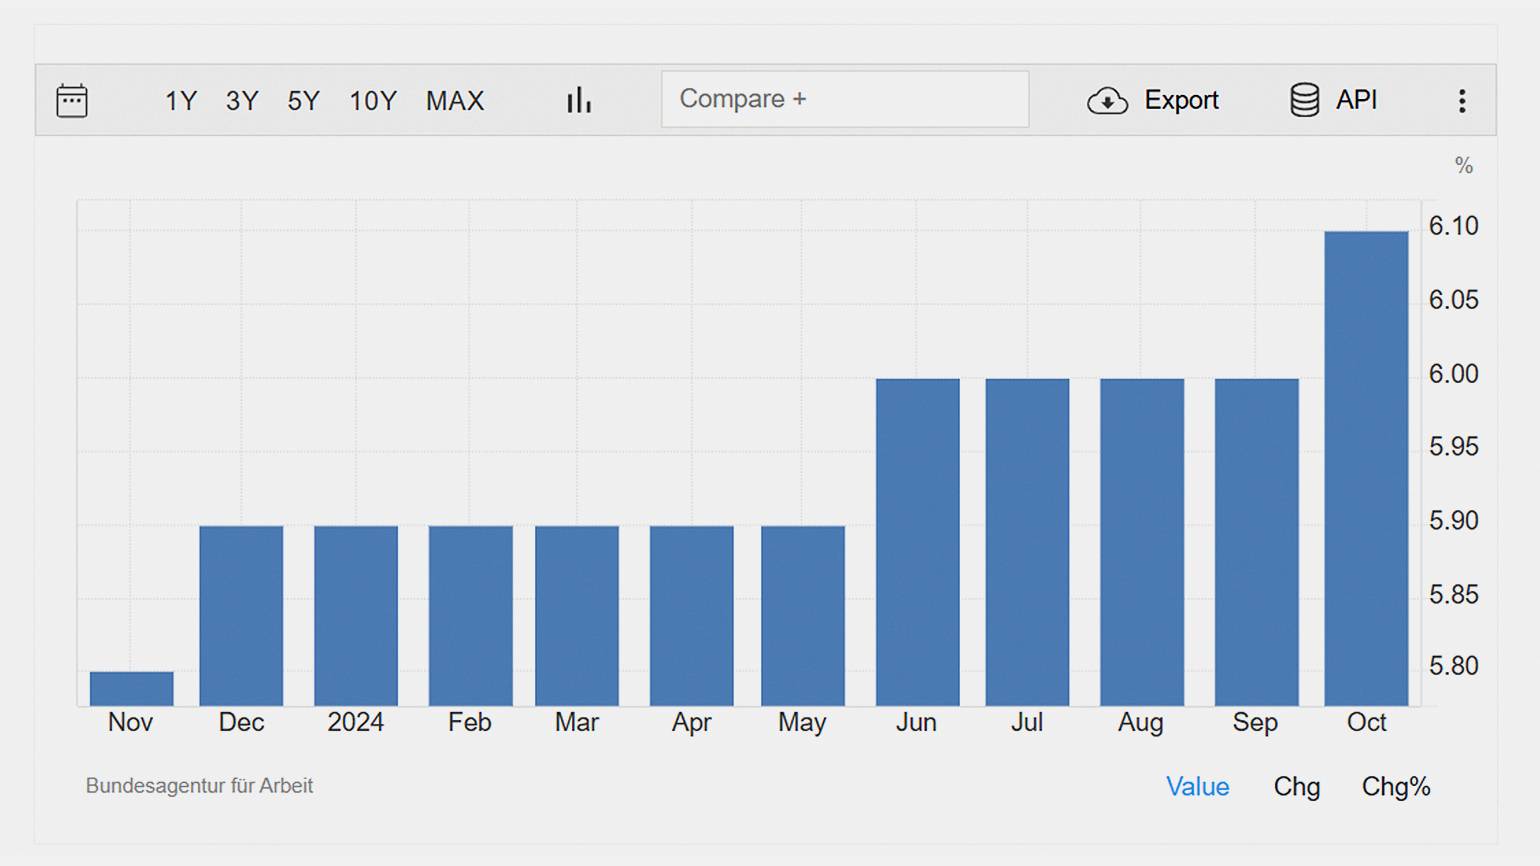The height and width of the screenshot is (866, 1540).
Task: Switch to the Value view
Action: [1197, 787]
